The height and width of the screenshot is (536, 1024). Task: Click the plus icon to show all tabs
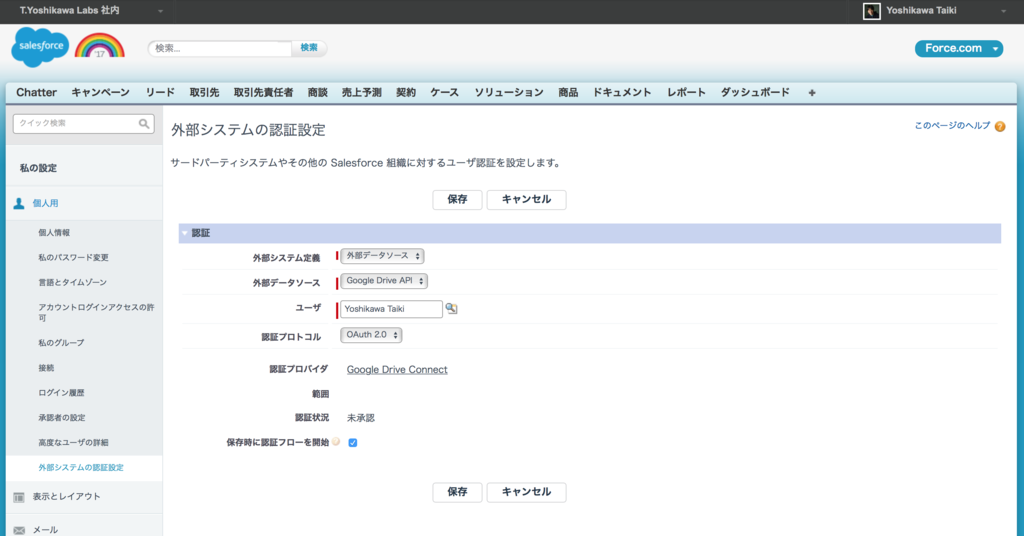click(812, 93)
